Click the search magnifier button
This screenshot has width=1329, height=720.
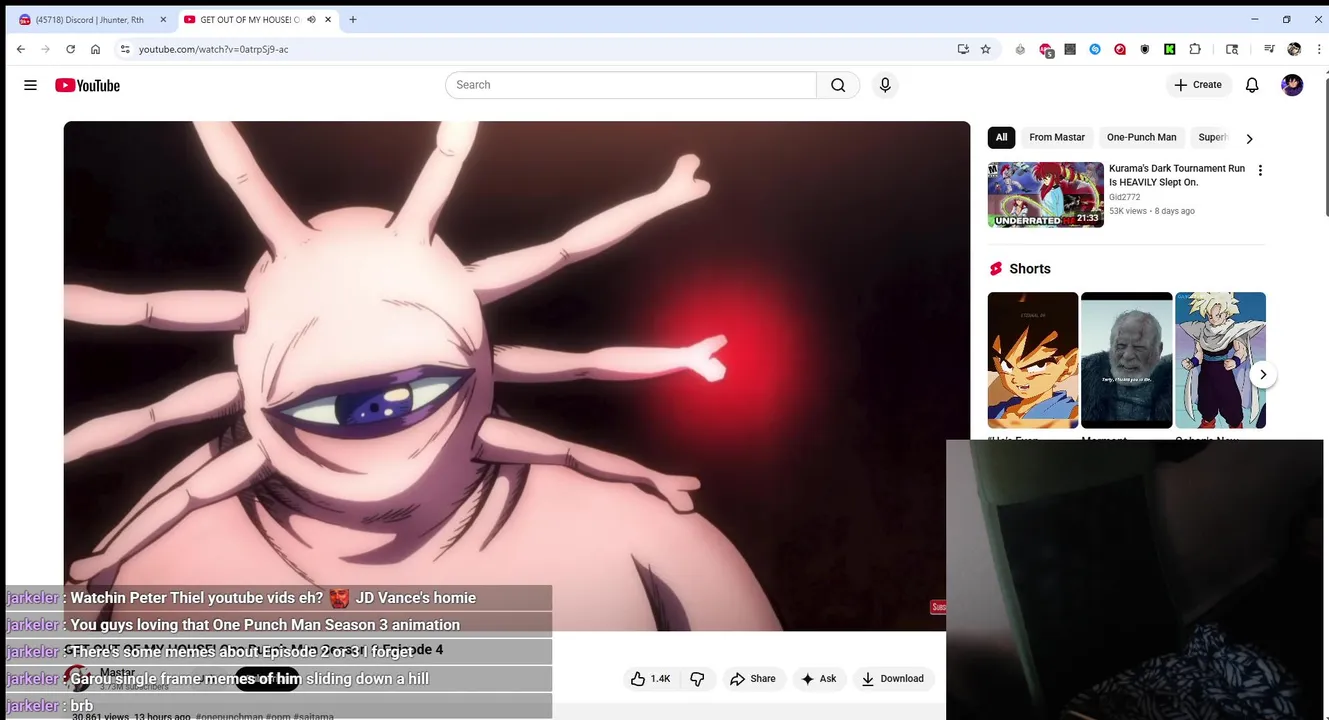click(838, 85)
